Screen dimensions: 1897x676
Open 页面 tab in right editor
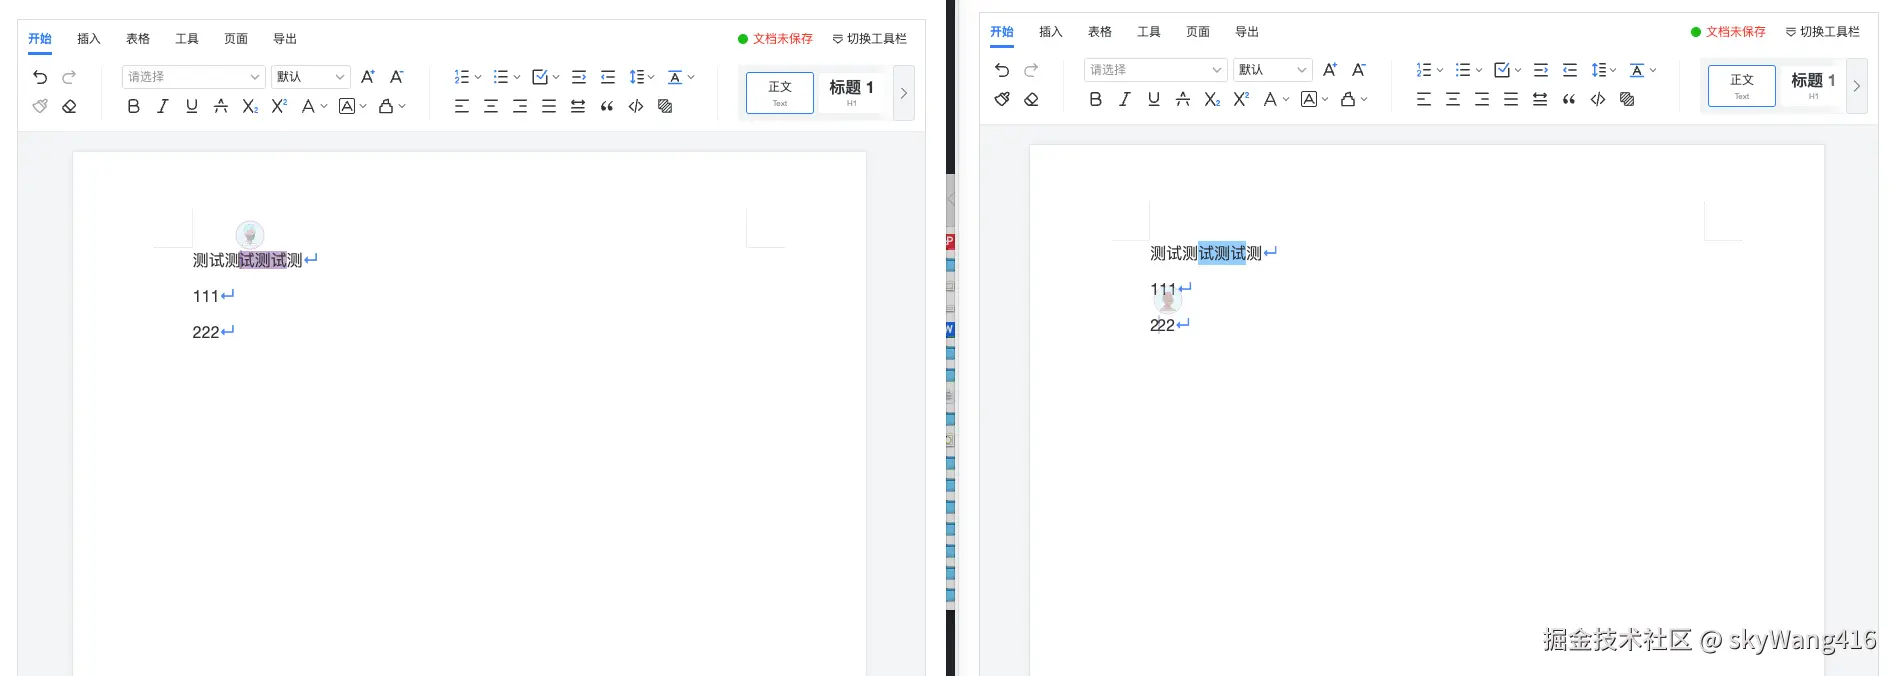pyautogui.click(x=1198, y=32)
